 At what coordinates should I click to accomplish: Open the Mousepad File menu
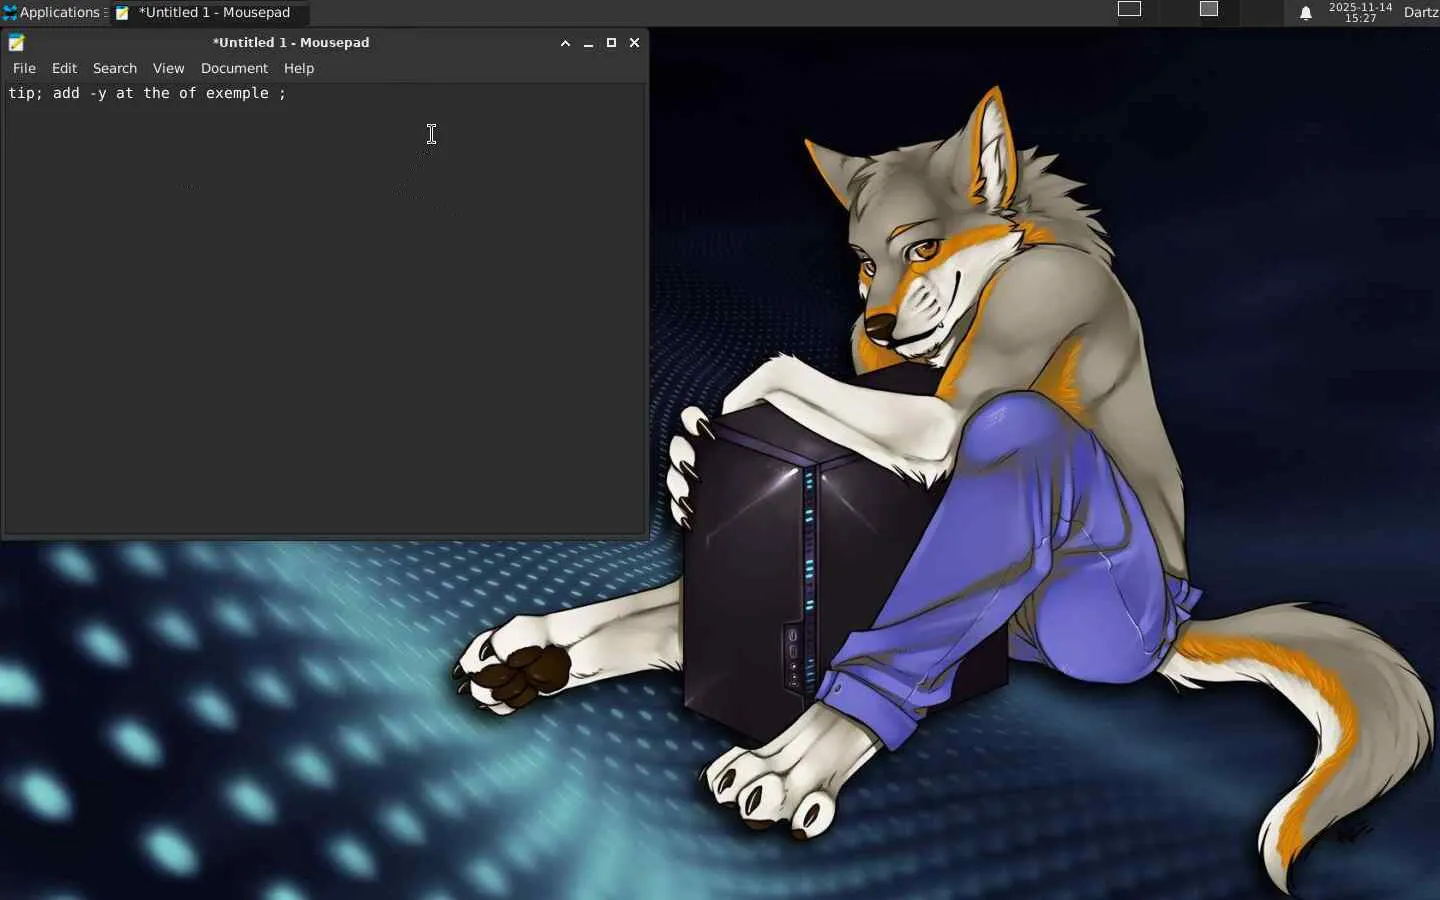point(24,68)
